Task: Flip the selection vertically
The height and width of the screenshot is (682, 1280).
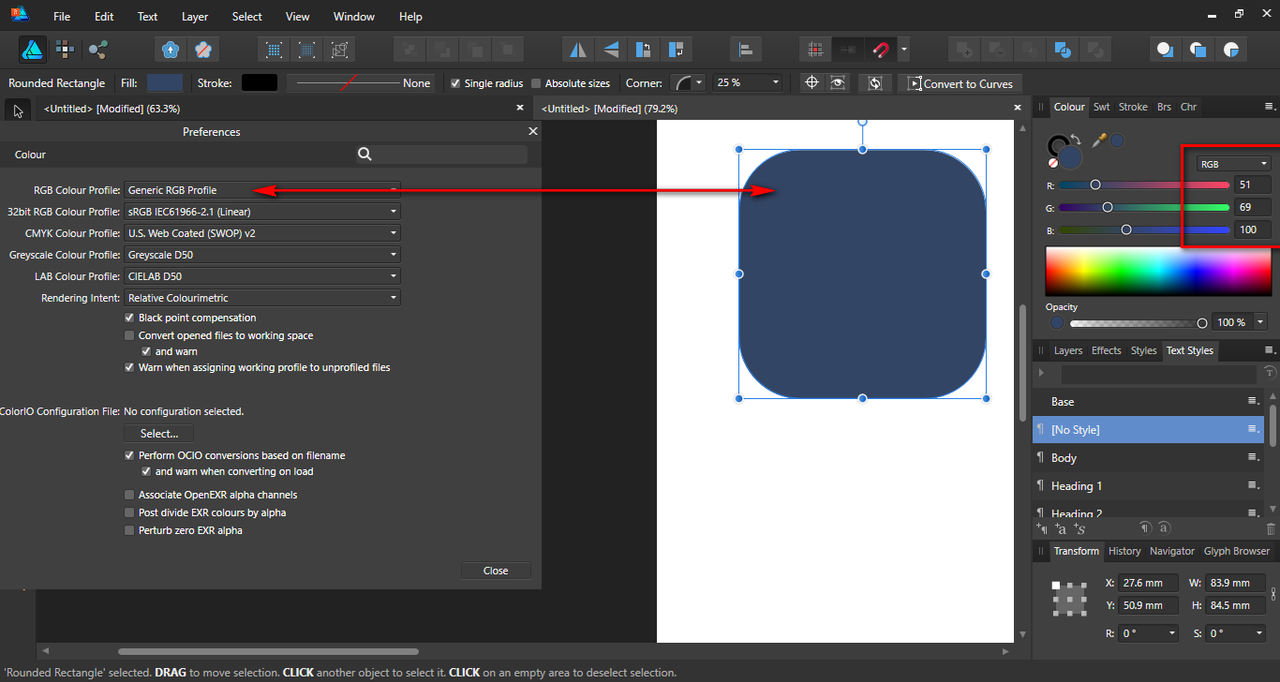Action: coord(610,49)
